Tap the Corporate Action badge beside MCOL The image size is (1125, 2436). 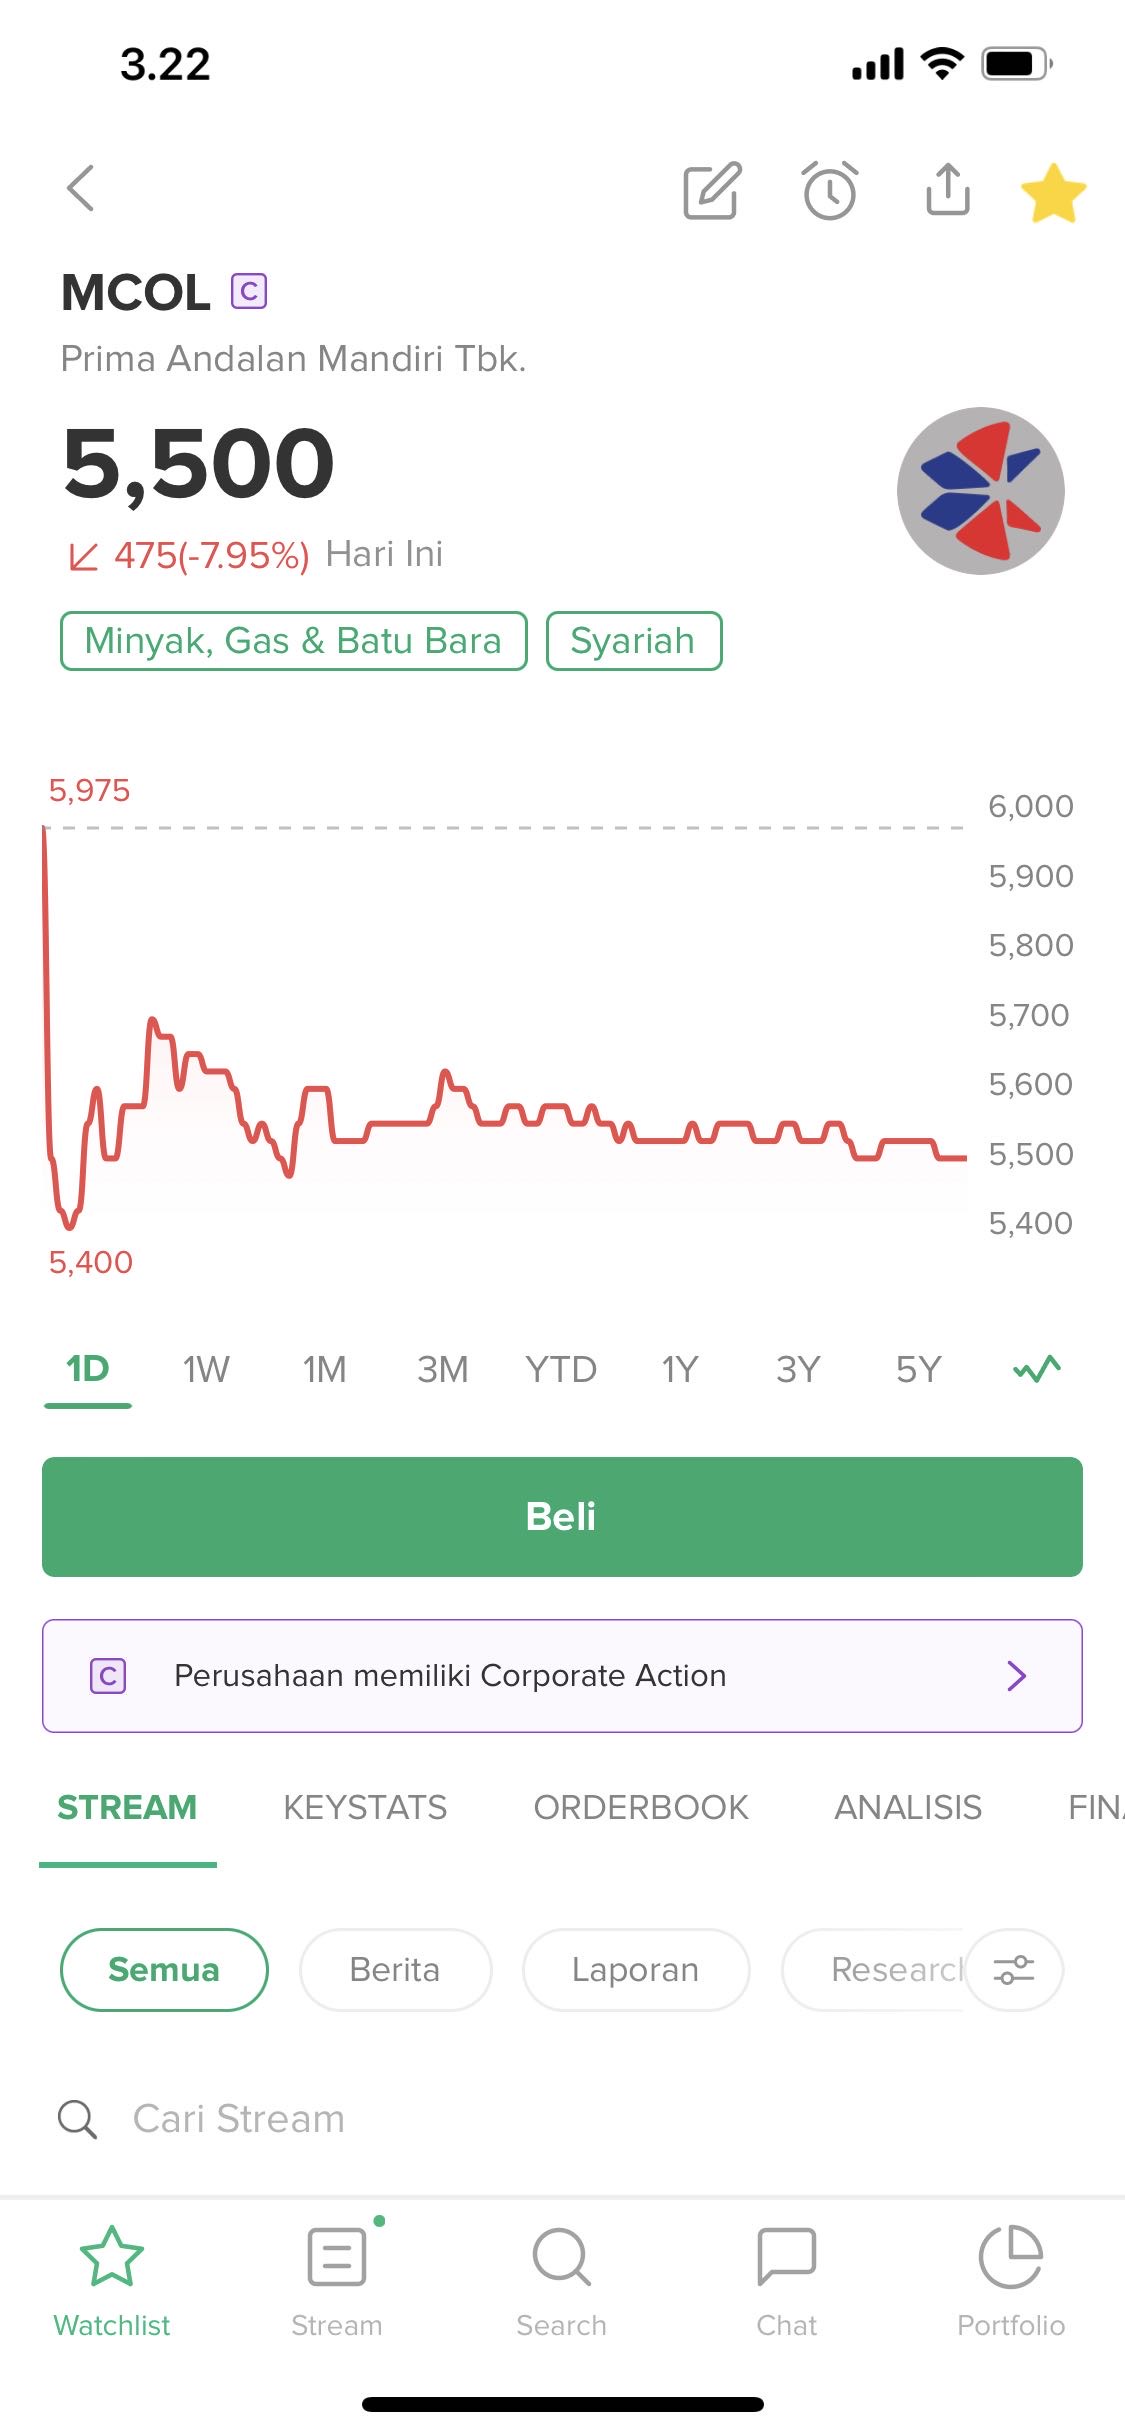tap(249, 292)
